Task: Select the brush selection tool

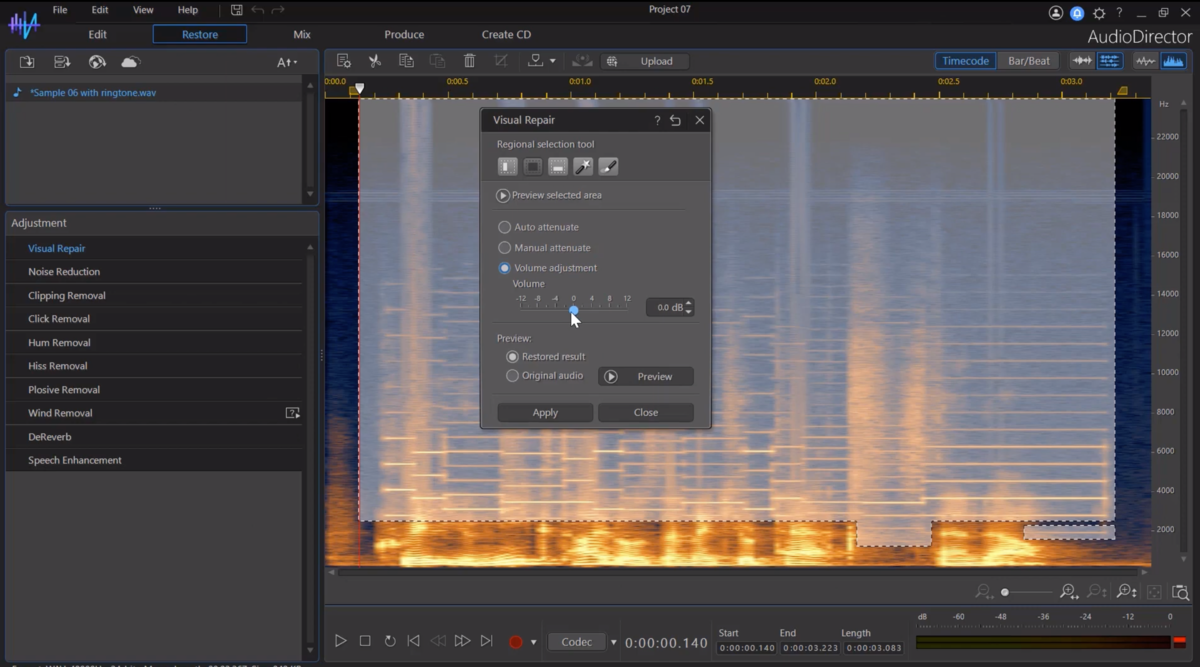Action: pyautogui.click(x=608, y=167)
